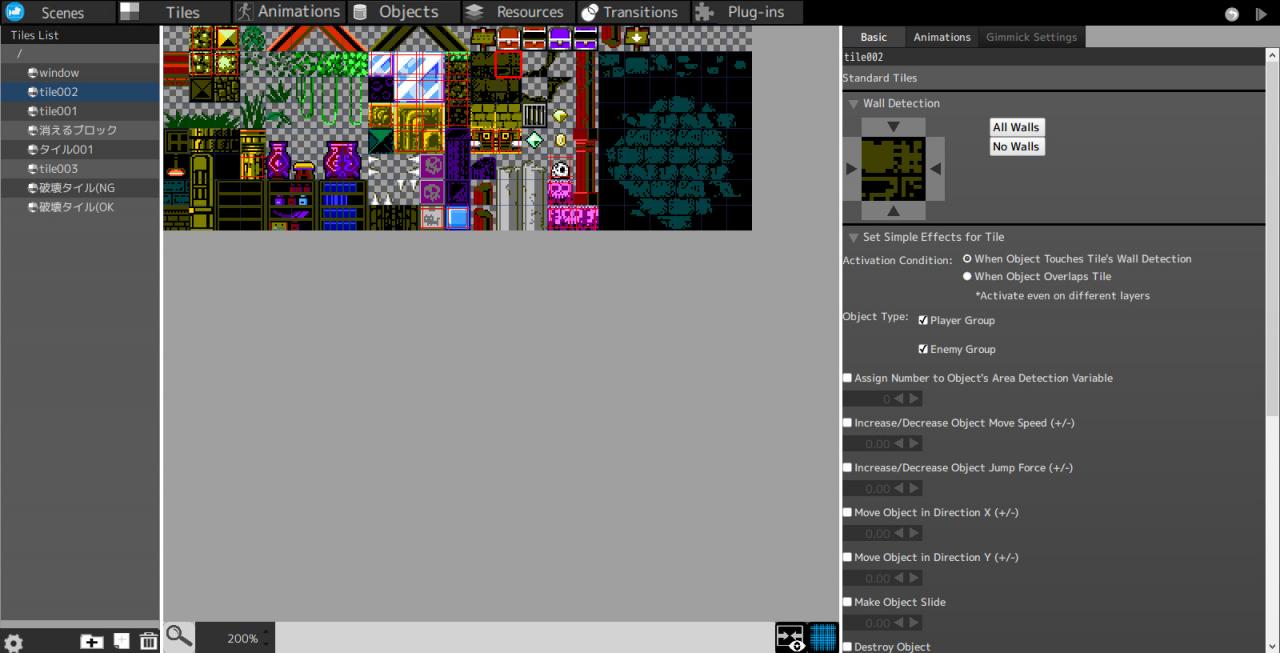Viewport: 1280px width, 653px height.
Task: Open the Scenes tab
Action: [x=58, y=12]
